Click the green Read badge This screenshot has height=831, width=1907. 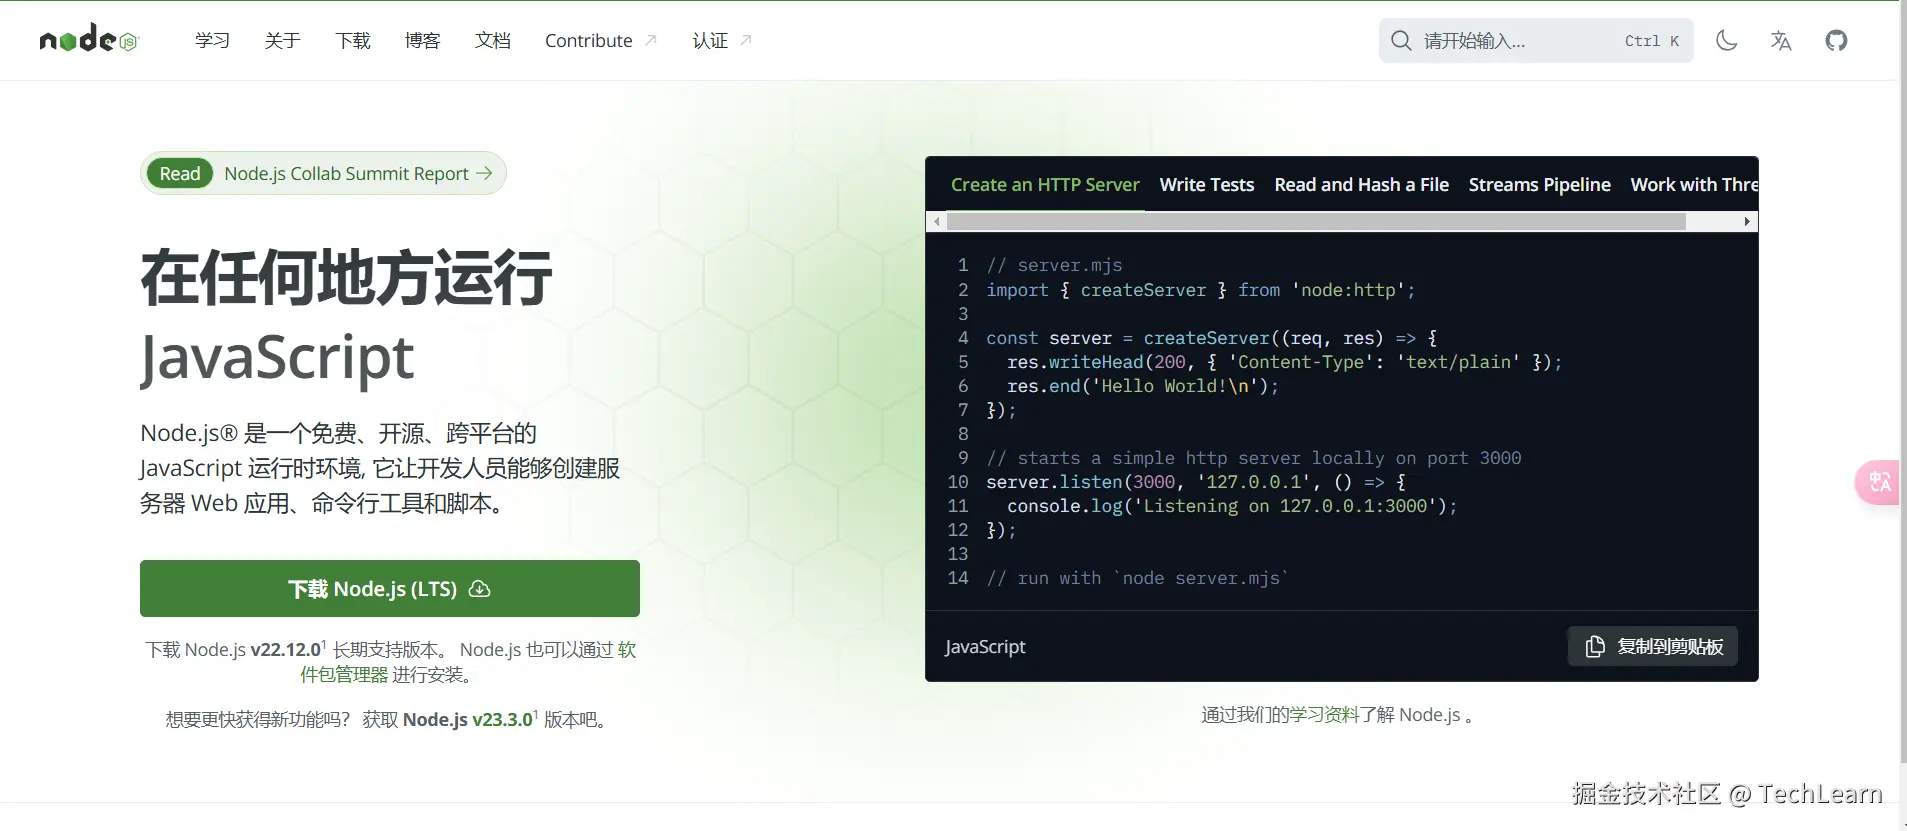tap(180, 174)
